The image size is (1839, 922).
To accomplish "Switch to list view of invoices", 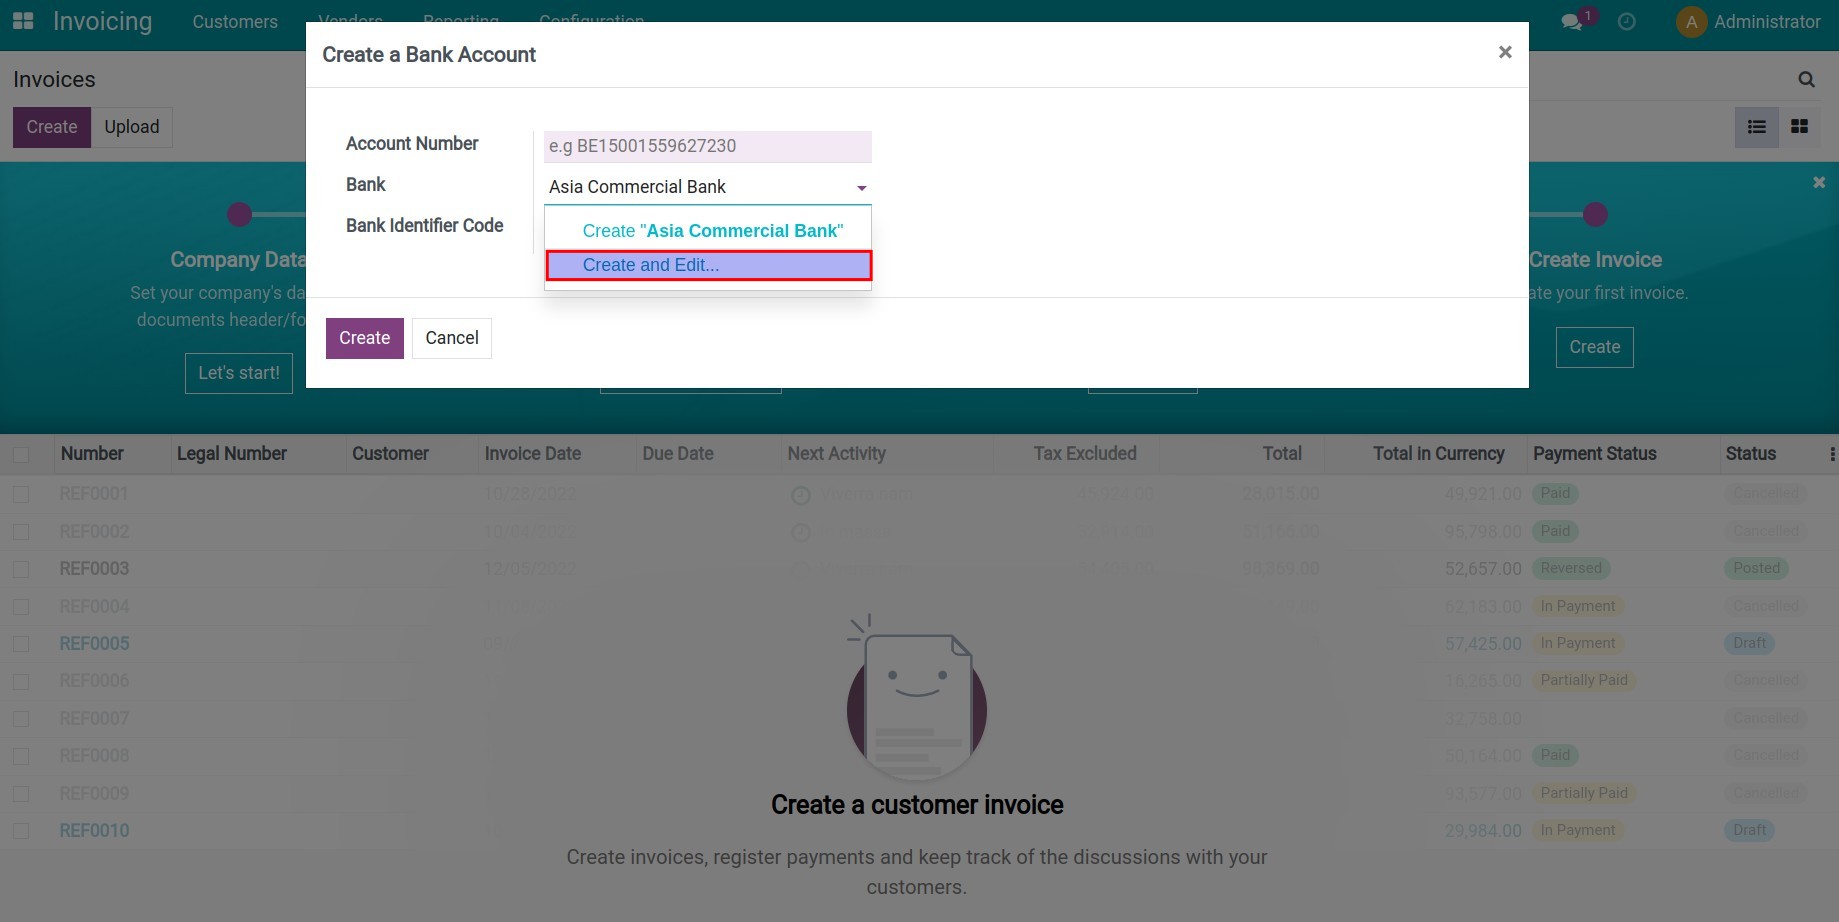I will pyautogui.click(x=1756, y=127).
